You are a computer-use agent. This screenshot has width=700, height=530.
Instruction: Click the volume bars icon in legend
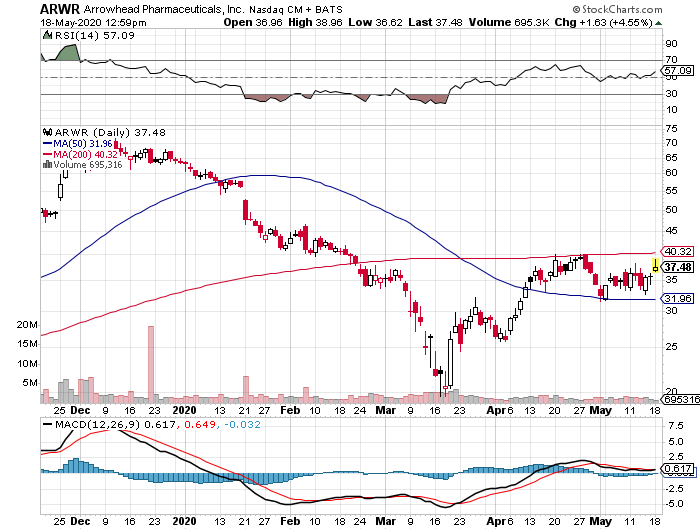[x=47, y=165]
